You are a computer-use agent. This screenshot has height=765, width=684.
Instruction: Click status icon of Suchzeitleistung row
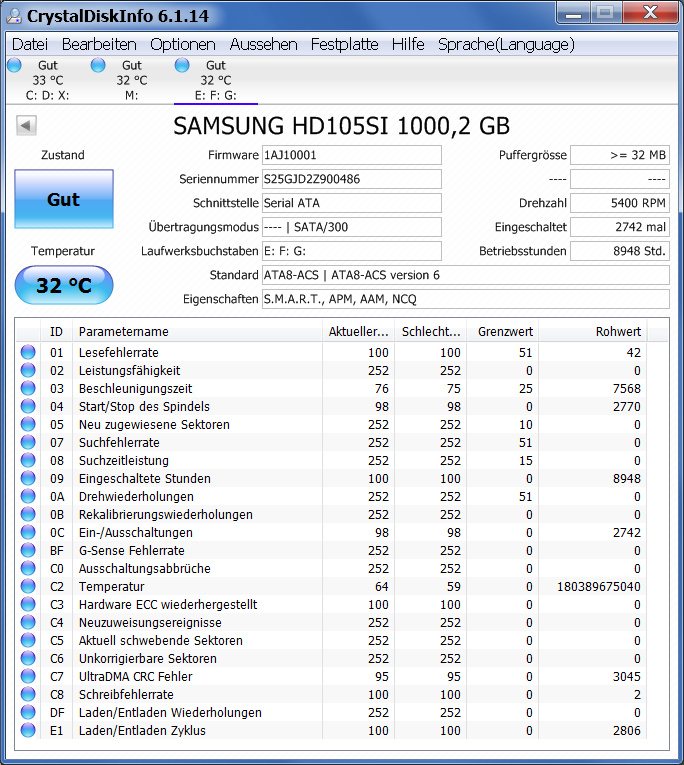(28, 460)
